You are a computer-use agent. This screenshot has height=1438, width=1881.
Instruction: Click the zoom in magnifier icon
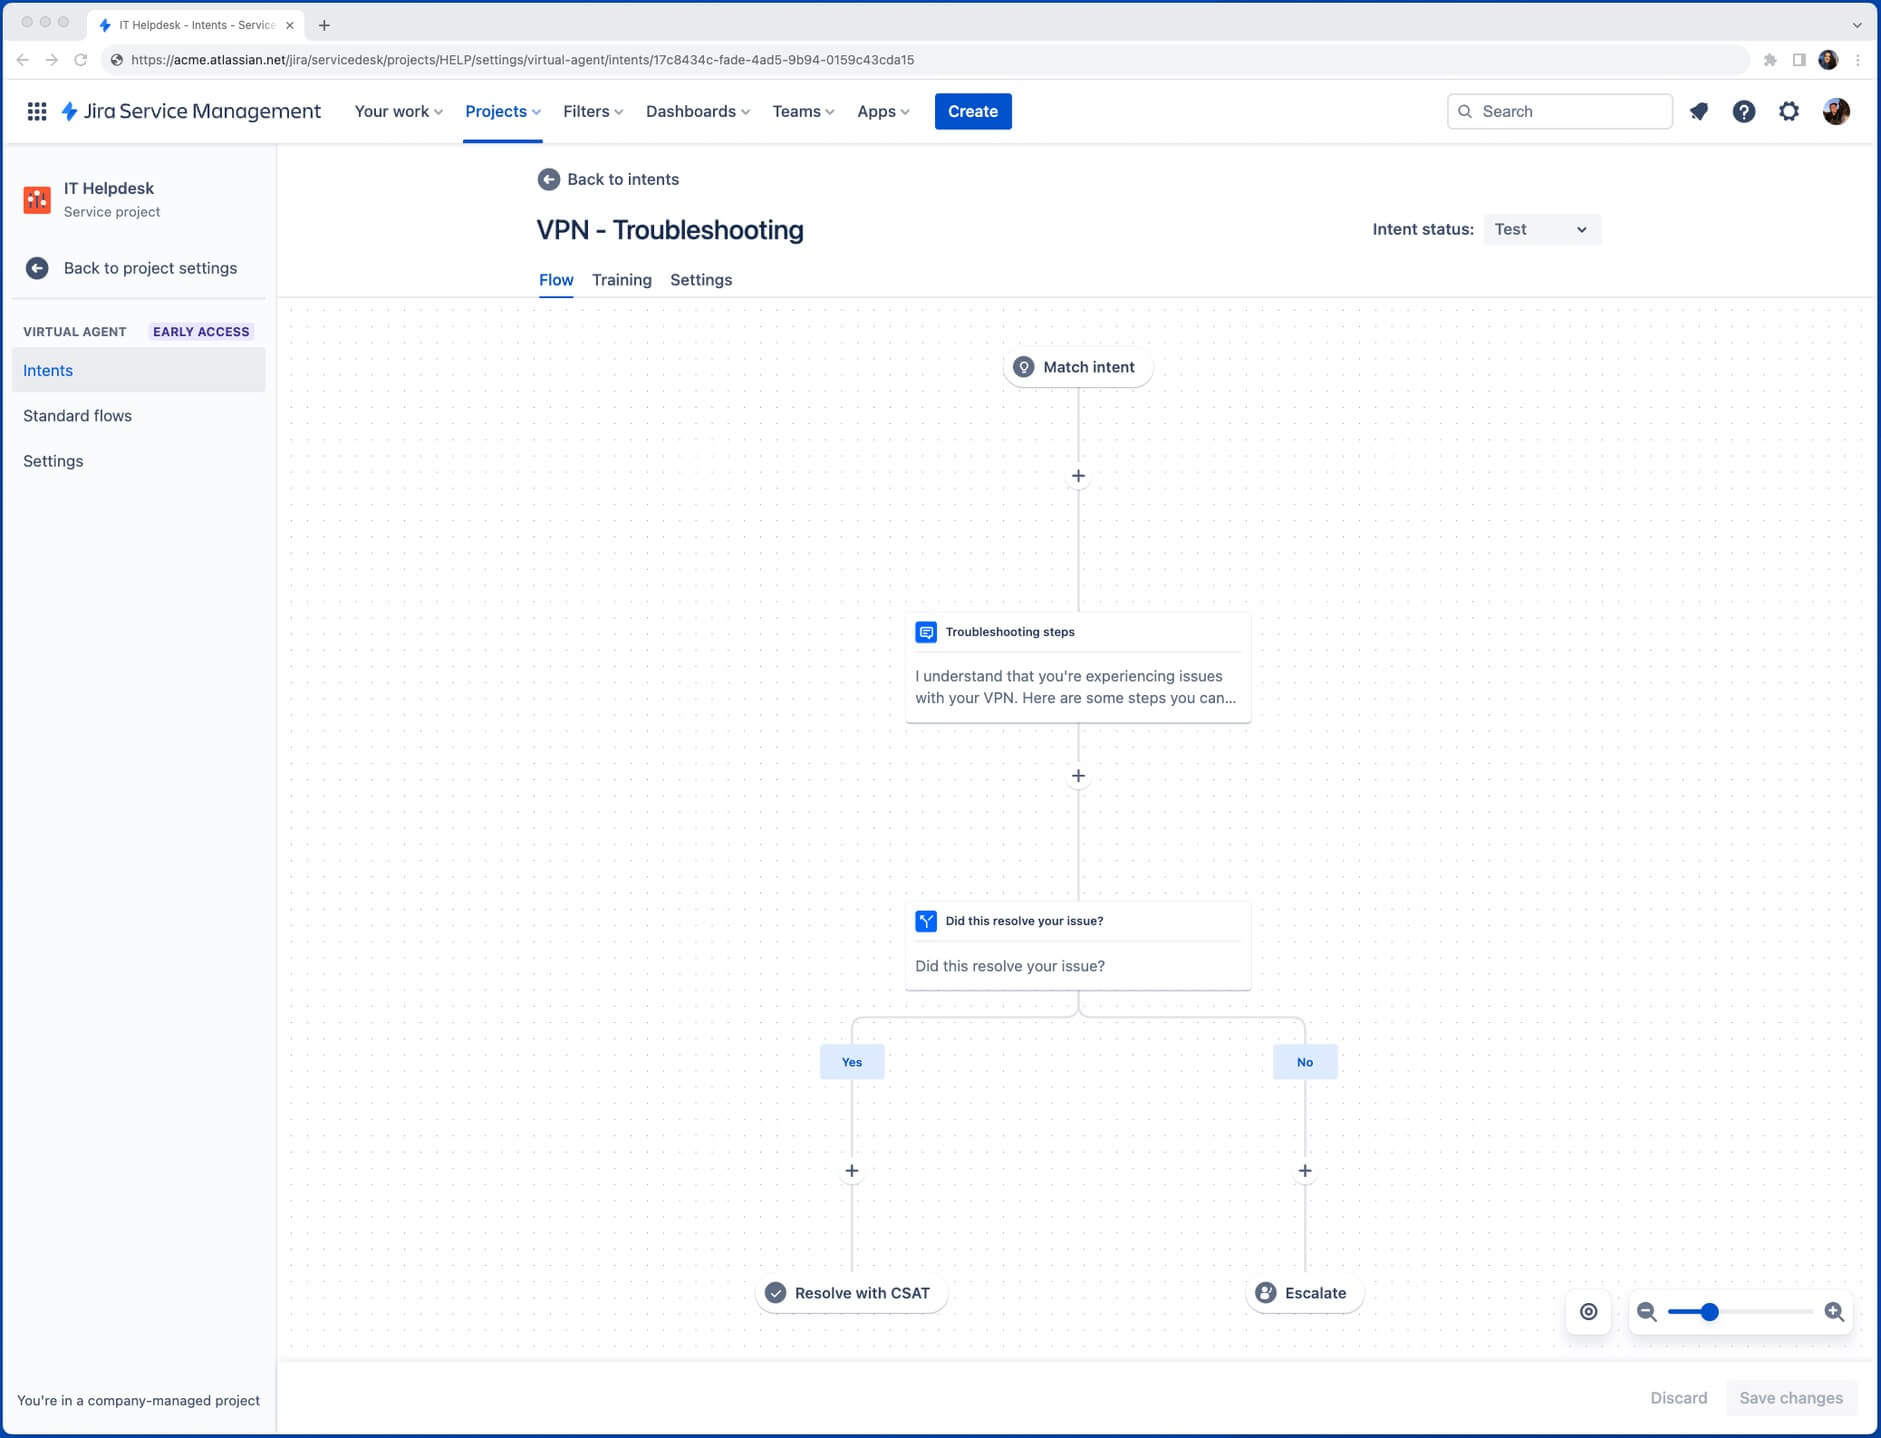1834,1311
